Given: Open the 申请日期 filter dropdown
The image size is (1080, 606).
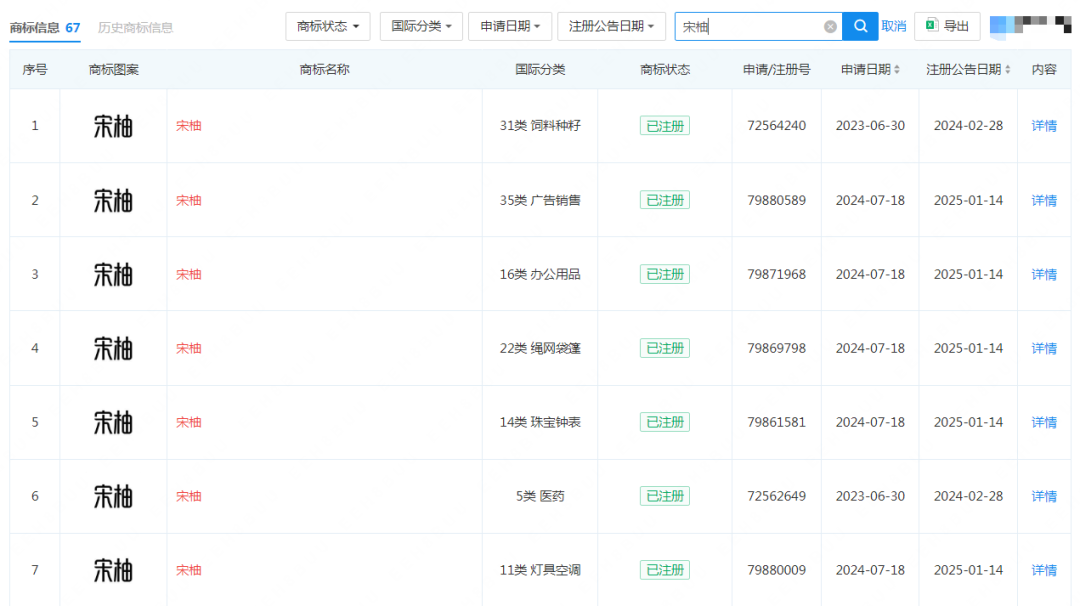Looking at the screenshot, I should coord(509,27).
